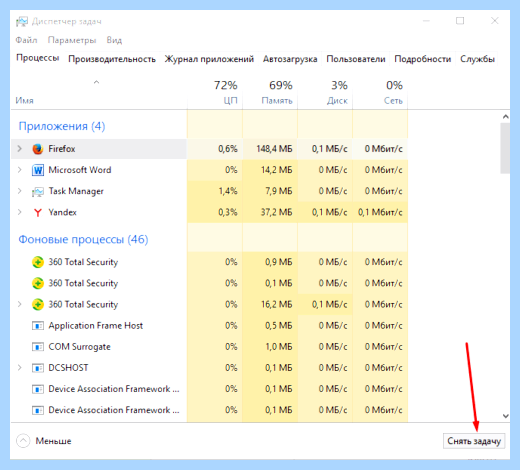Click the Меньше details toggle label
Image resolution: width=520 pixels, height=470 pixels.
point(53,441)
